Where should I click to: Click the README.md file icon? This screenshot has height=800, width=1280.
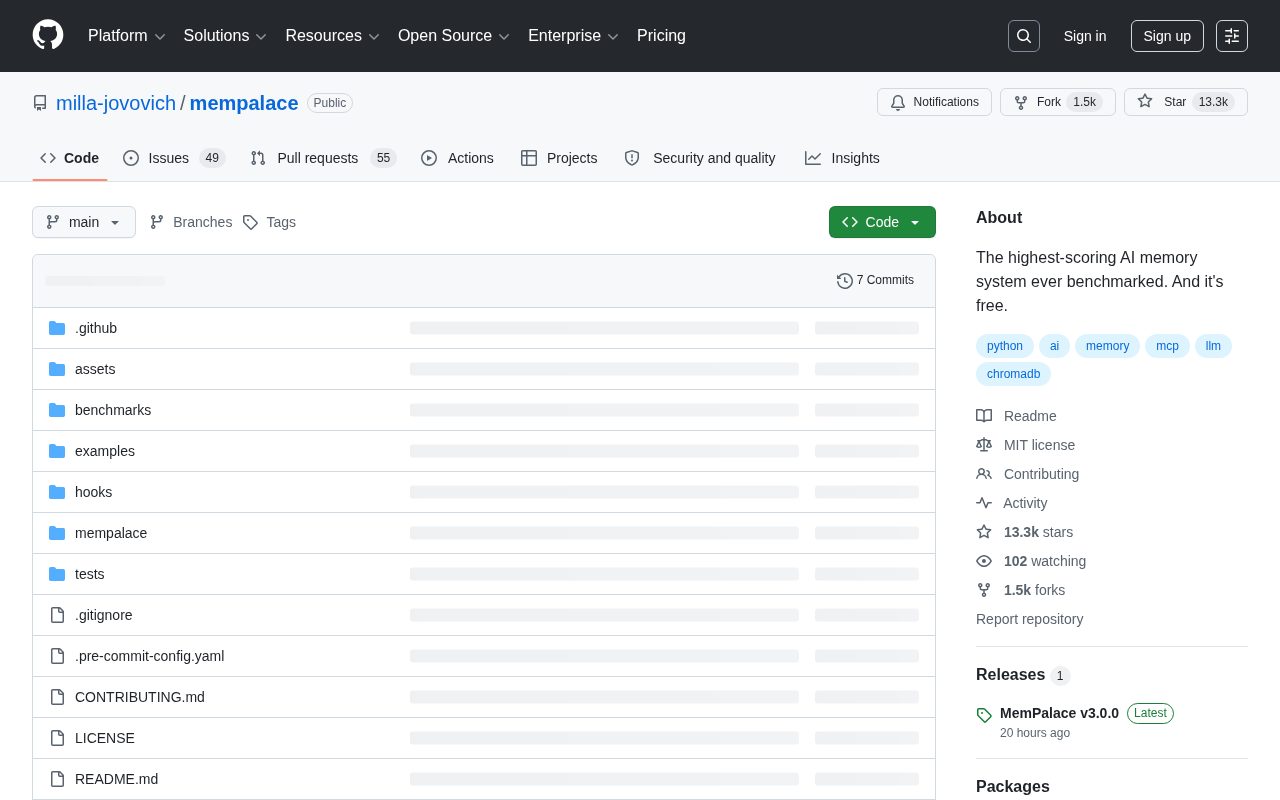pos(57,779)
